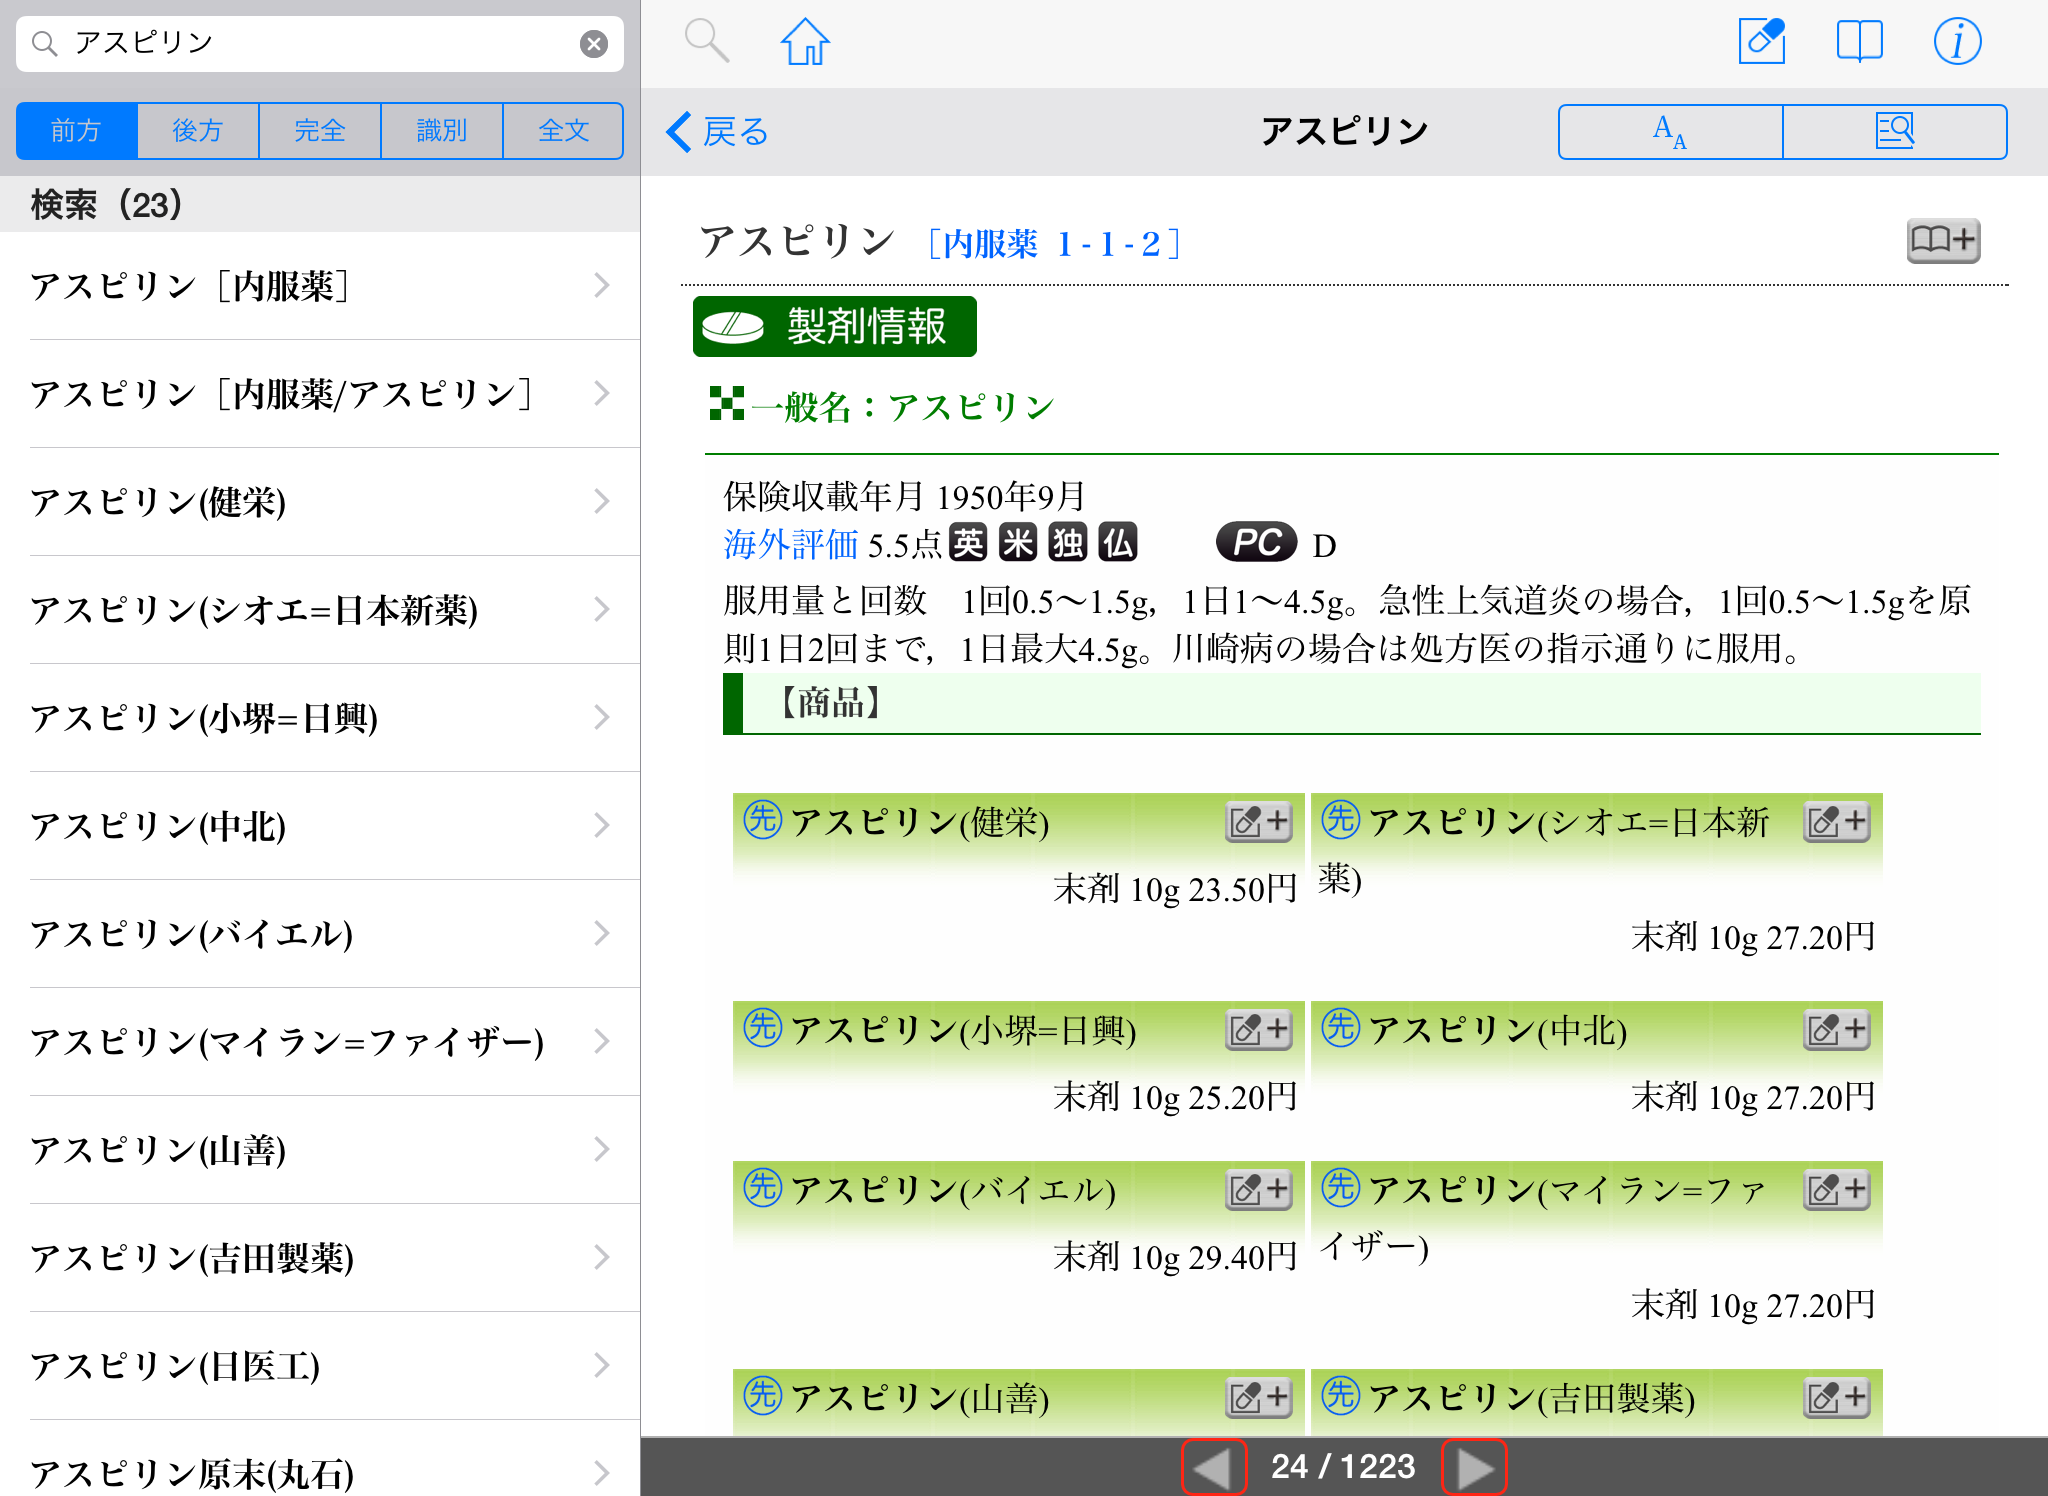Tap the in-page search segment
Screen dimensions: 2048x1496
pos(1894,132)
